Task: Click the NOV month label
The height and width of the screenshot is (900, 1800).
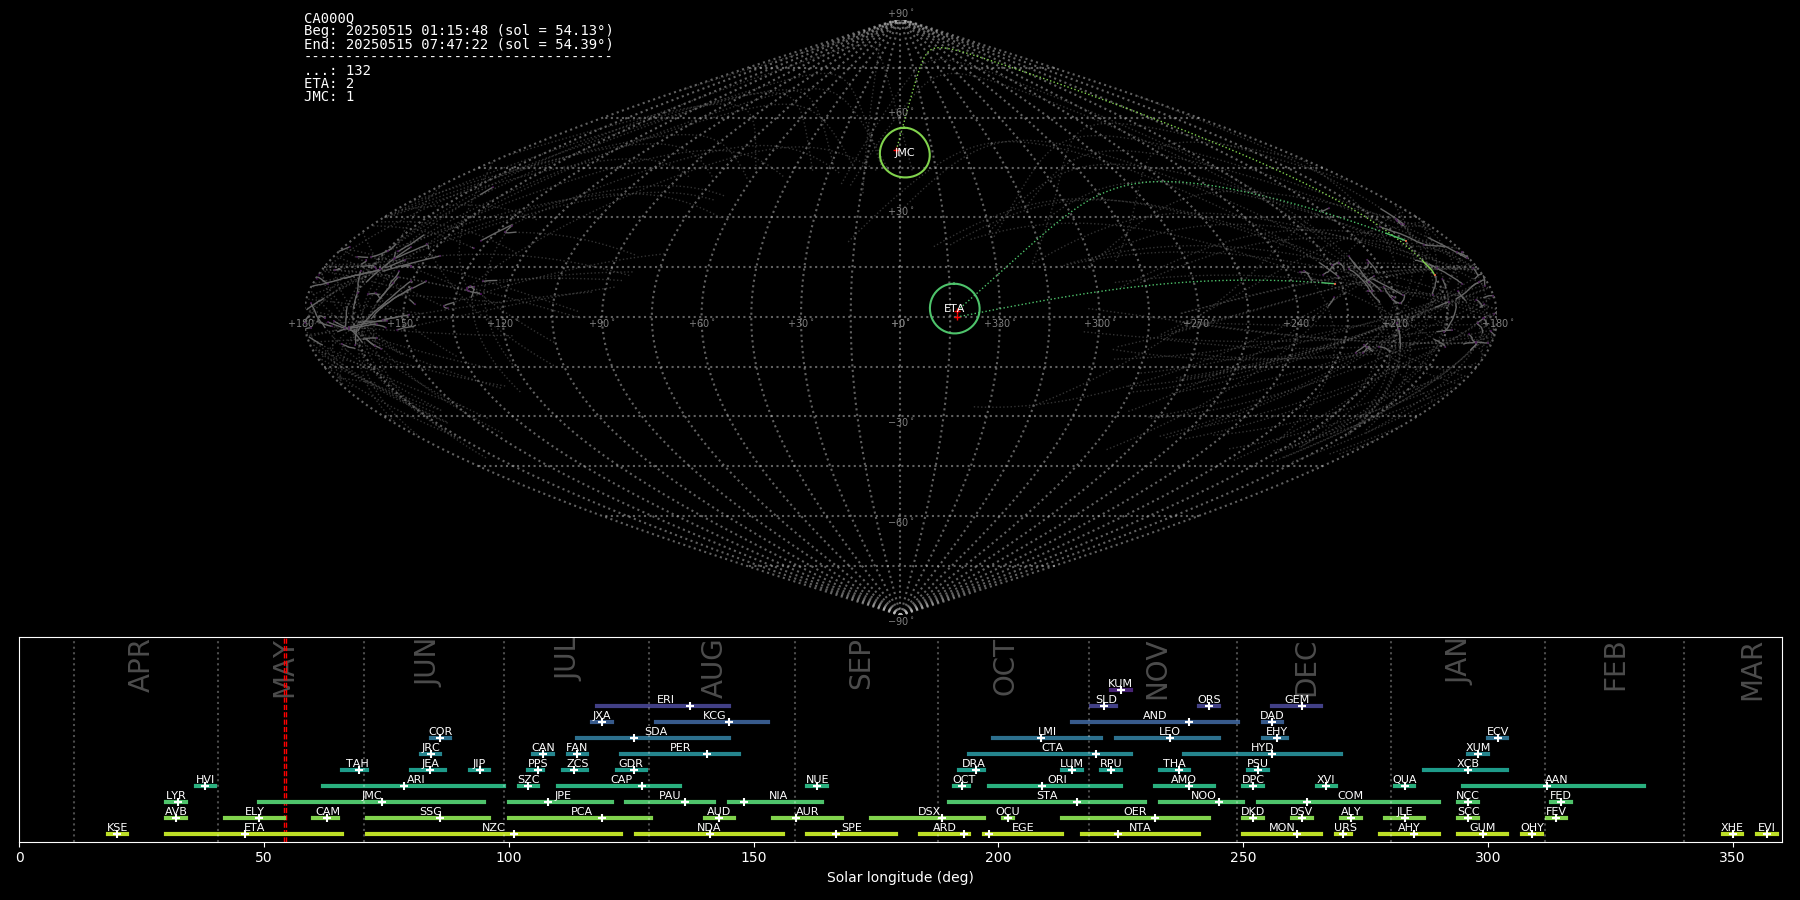Action: (x=1156, y=671)
